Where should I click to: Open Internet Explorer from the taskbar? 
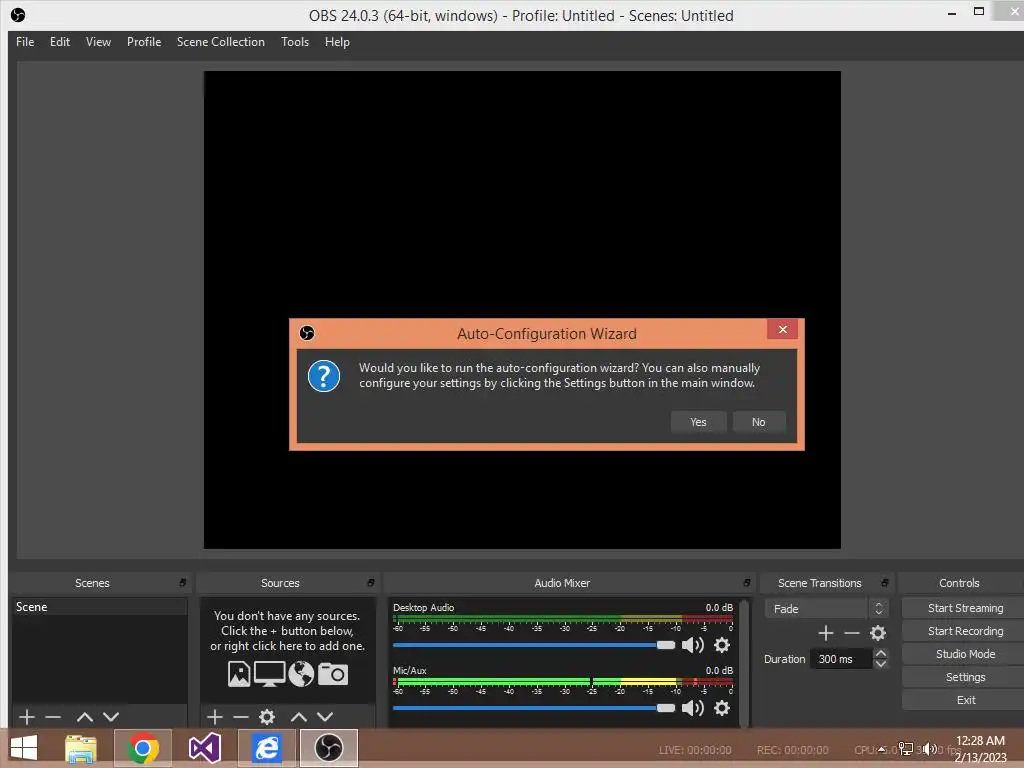click(x=266, y=748)
